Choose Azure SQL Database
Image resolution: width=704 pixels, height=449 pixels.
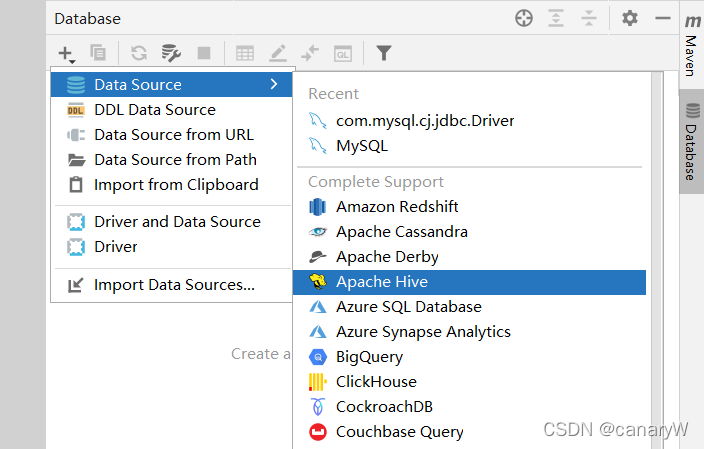tap(469, 307)
